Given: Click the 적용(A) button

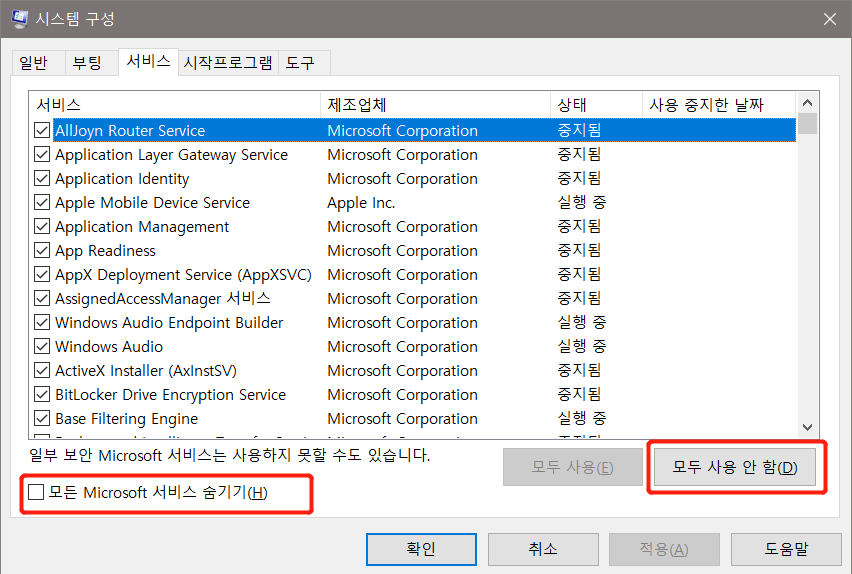Looking at the screenshot, I should click(664, 548).
